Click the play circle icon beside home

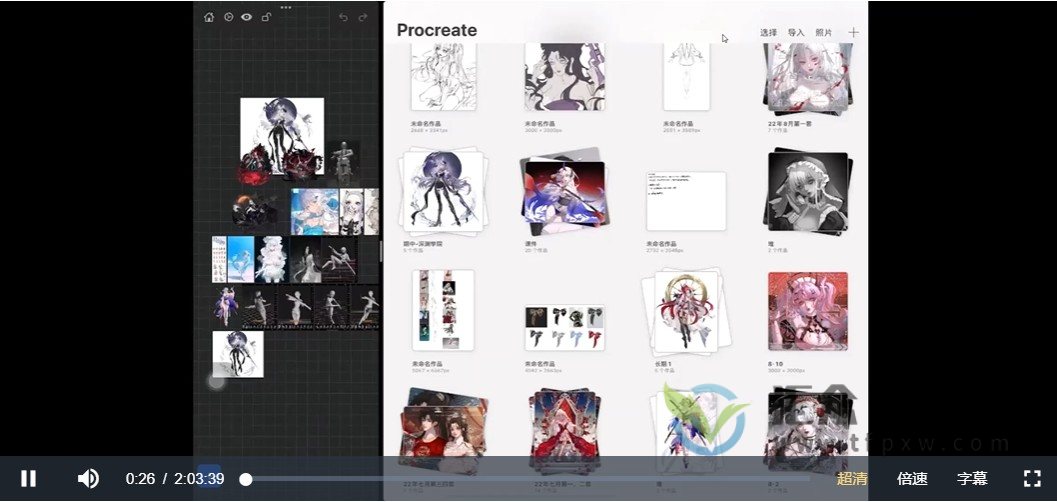pyautogui.click(x=229, y=18)
